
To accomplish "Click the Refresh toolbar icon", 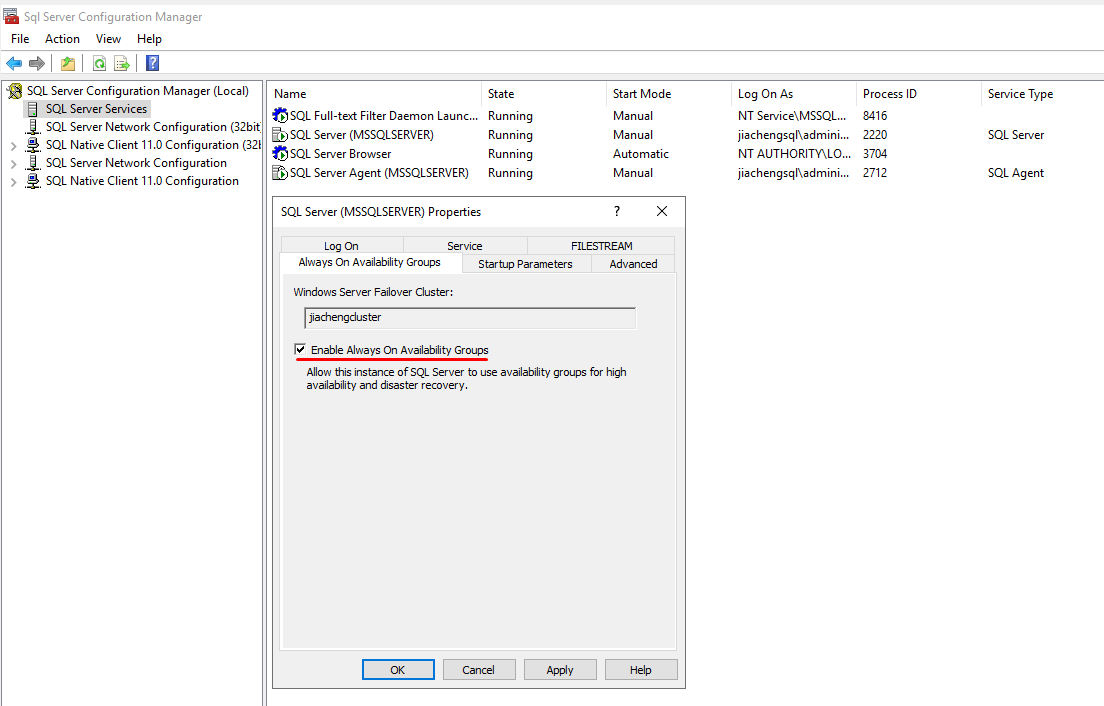I will tap(99, 64).
